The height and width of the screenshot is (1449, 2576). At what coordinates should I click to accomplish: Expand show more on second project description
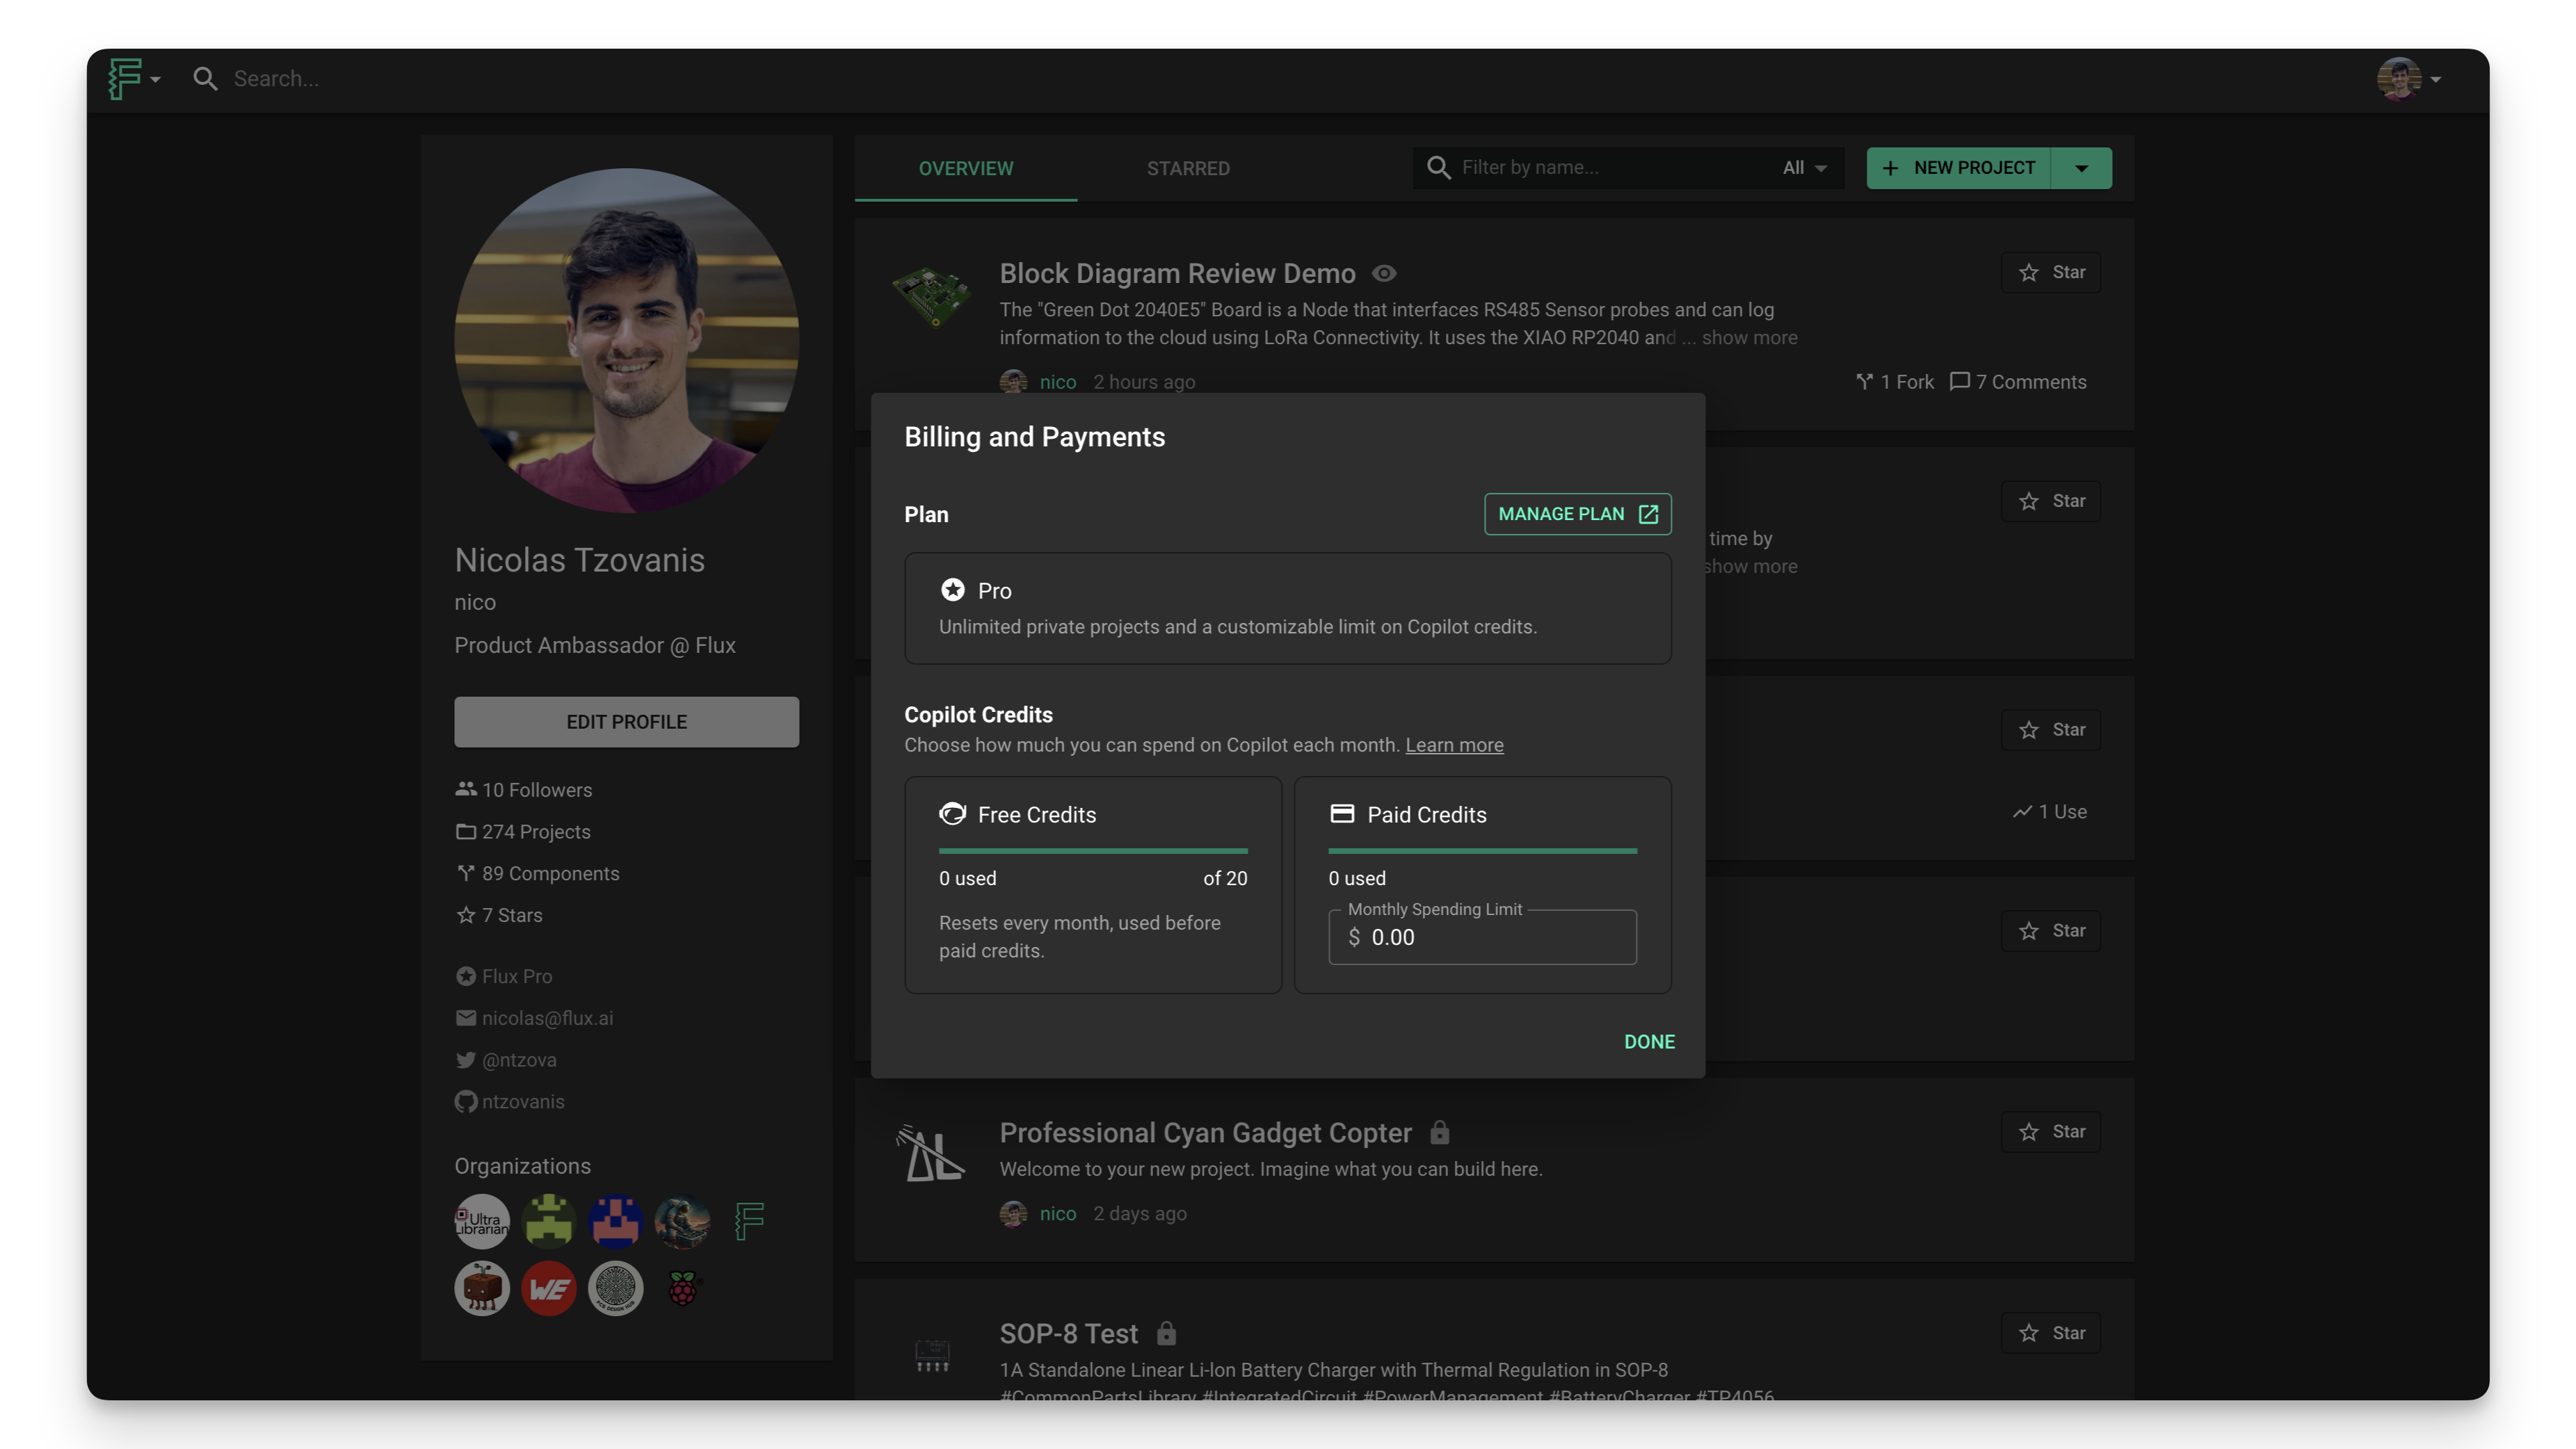click(1751, 566)
